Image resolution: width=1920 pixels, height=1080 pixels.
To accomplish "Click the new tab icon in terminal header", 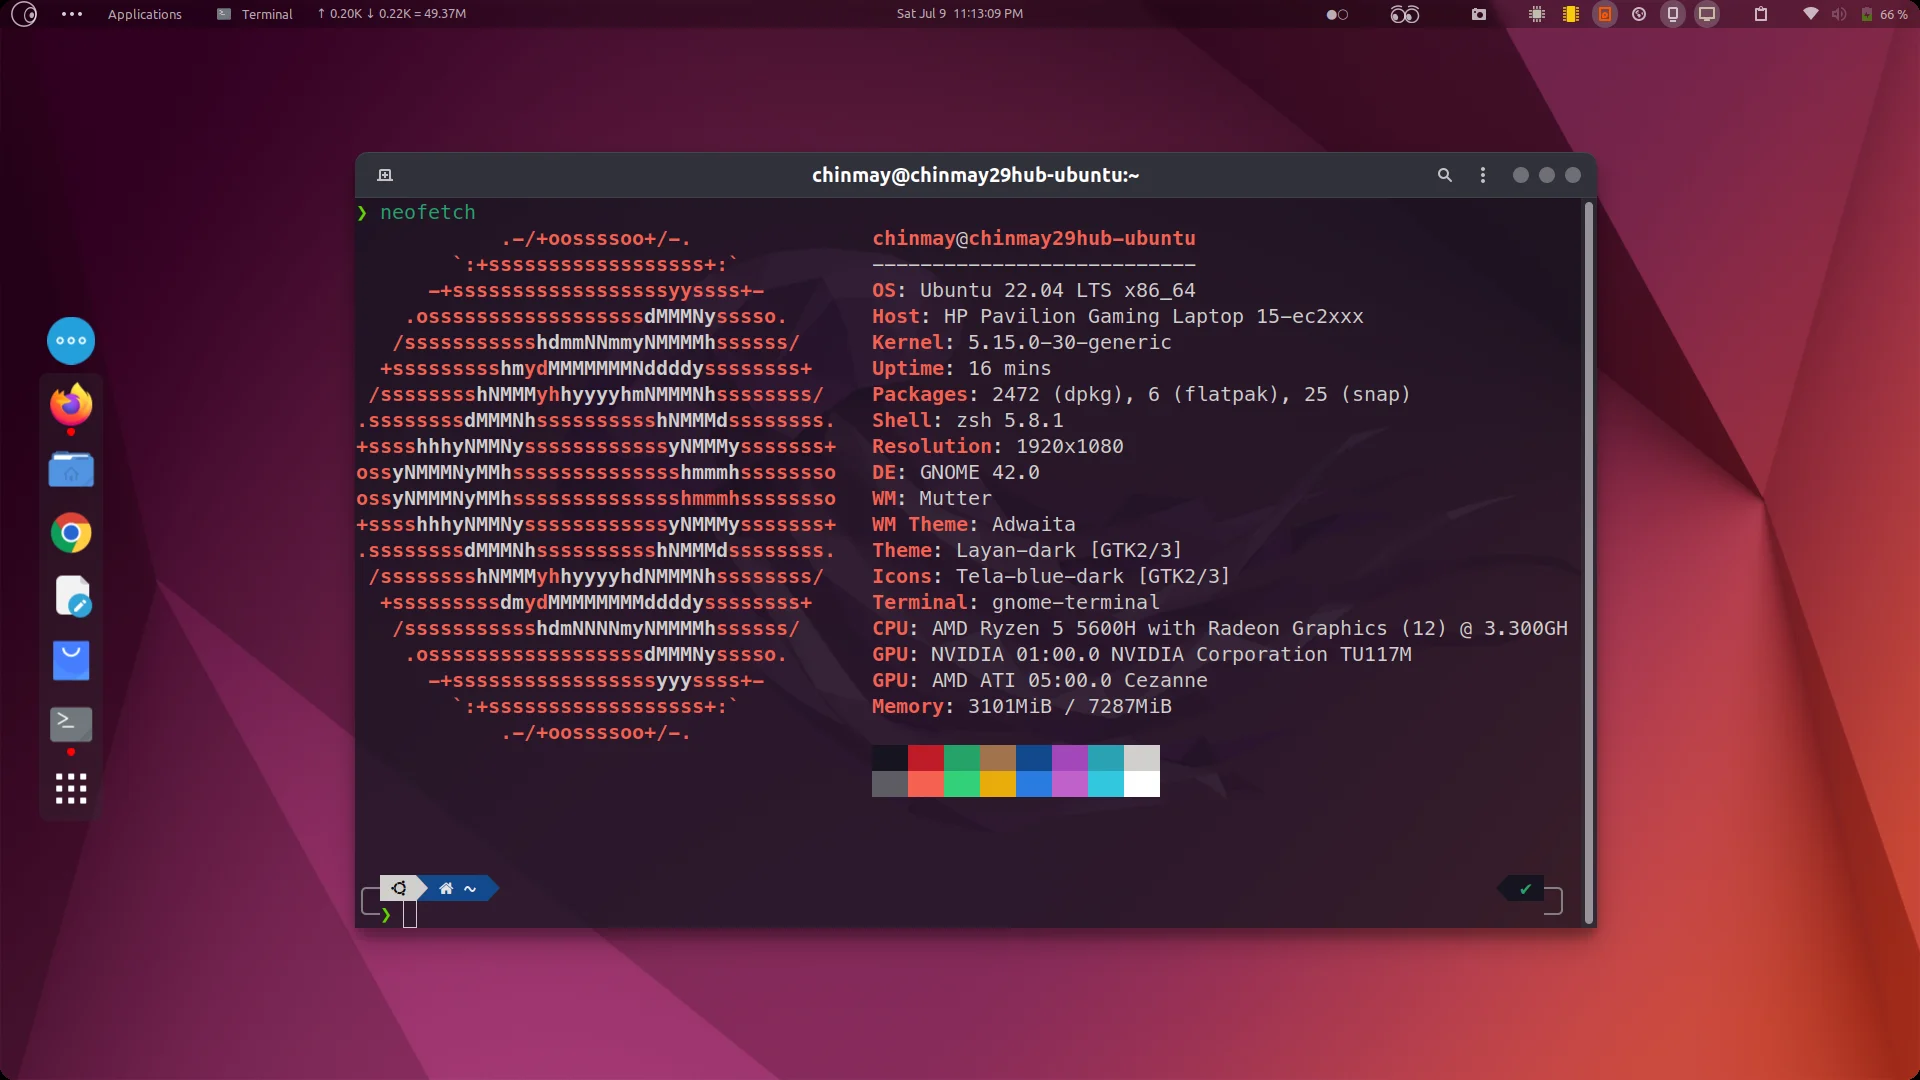I will click(x=385, y=175).
